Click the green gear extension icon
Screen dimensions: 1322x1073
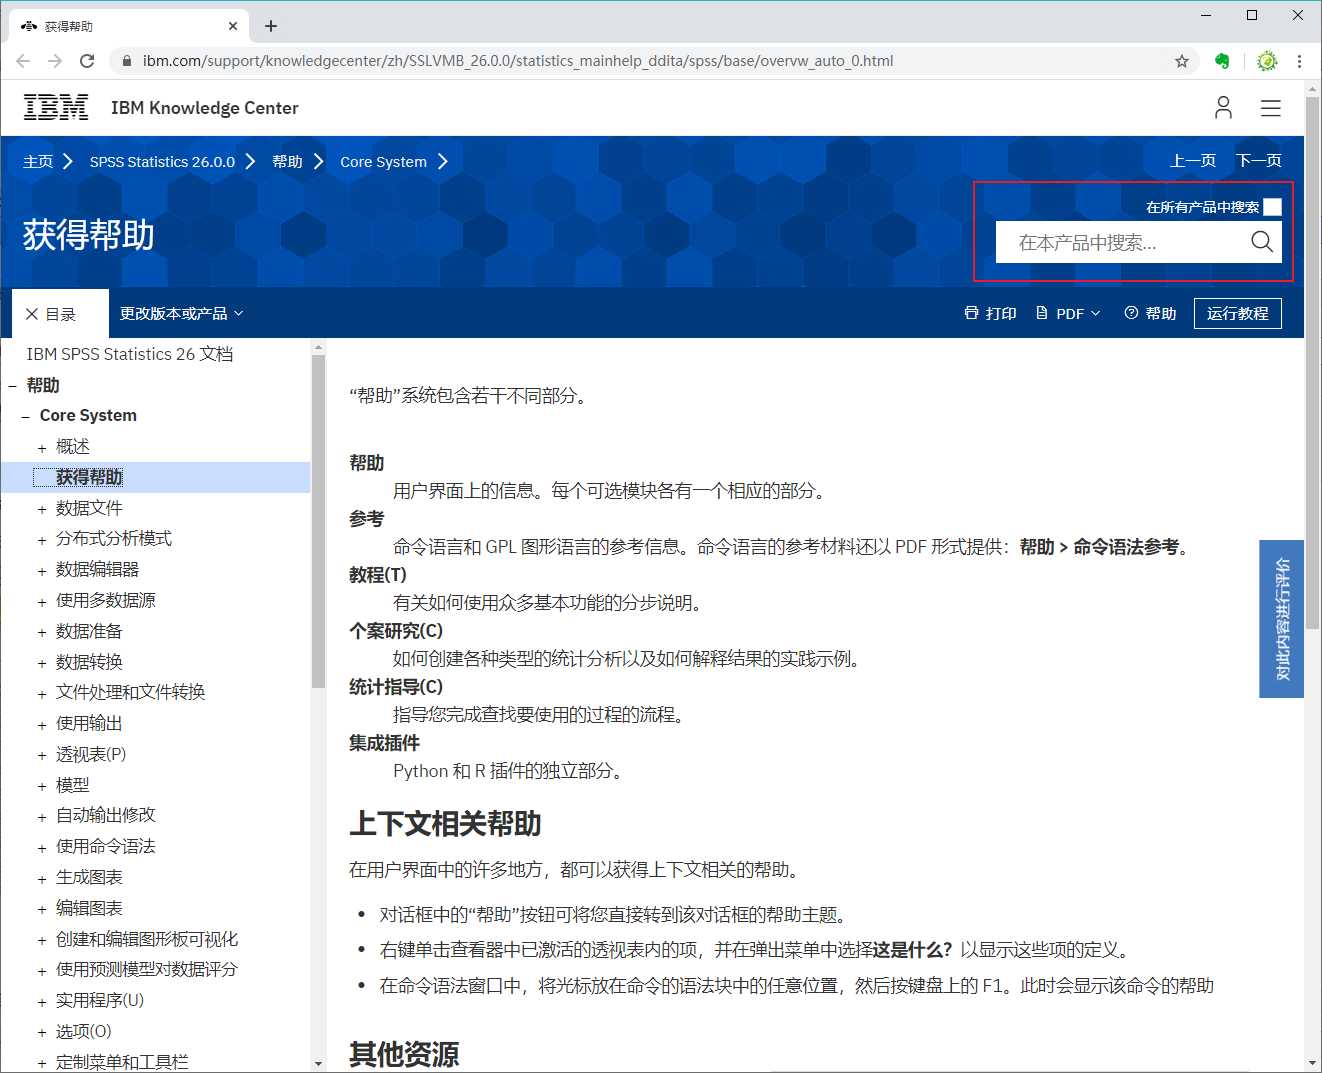[x=1267, y=61]
